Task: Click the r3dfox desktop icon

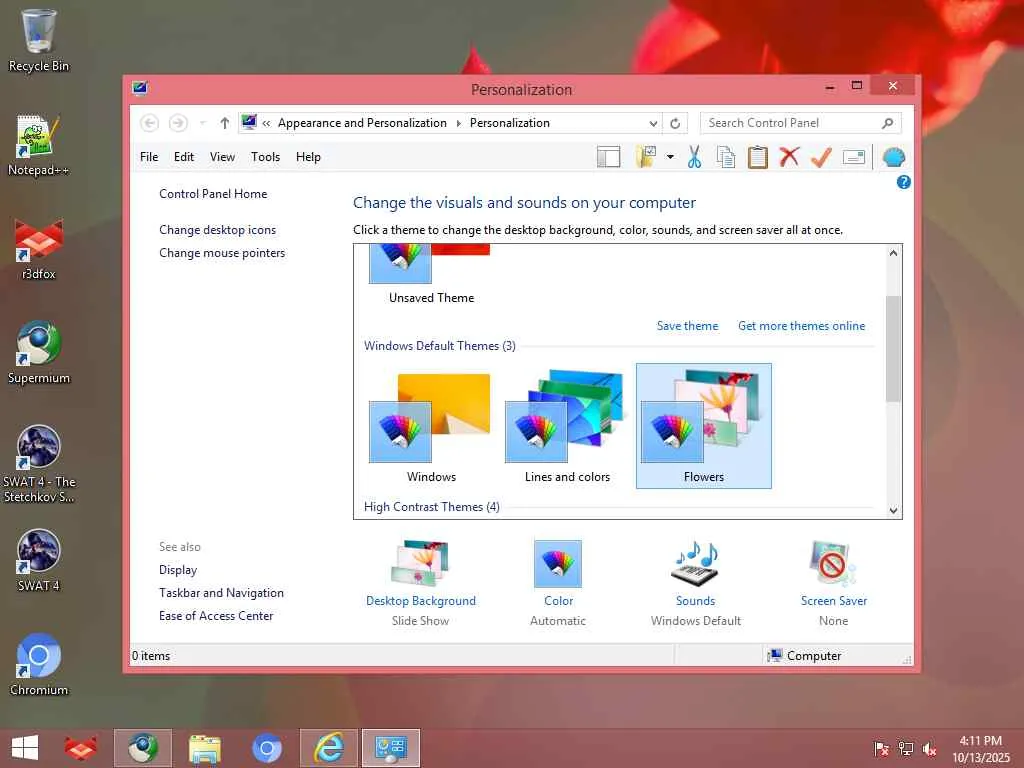Action: (39, 249)
